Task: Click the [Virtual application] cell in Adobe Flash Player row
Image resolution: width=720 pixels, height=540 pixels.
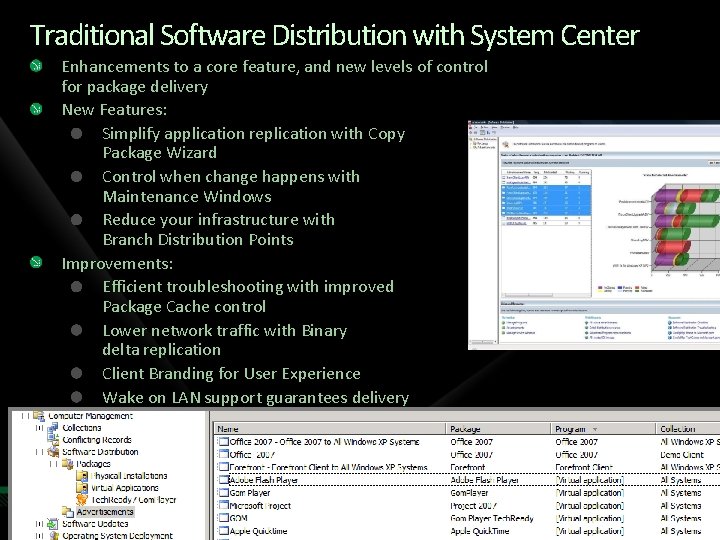Action: [x=590, y=480]
